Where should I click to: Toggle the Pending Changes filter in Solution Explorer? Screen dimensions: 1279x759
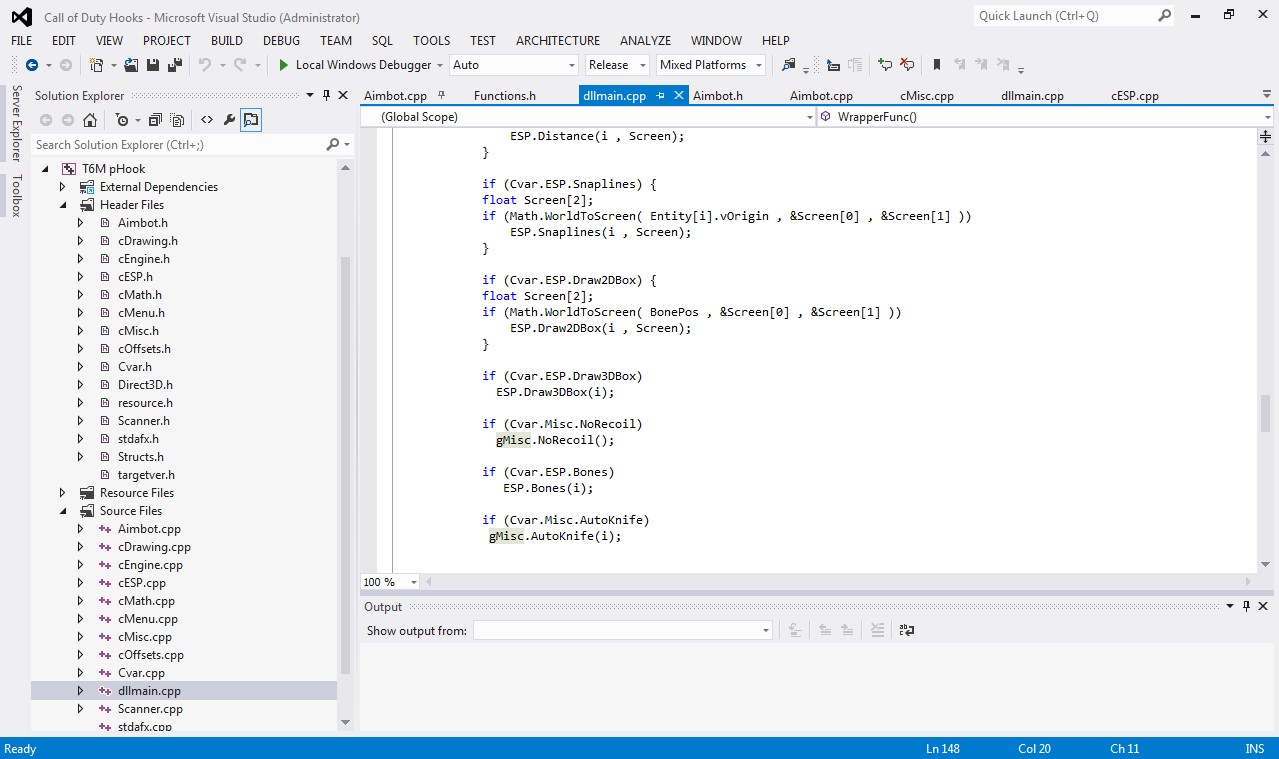pos(121,120)
